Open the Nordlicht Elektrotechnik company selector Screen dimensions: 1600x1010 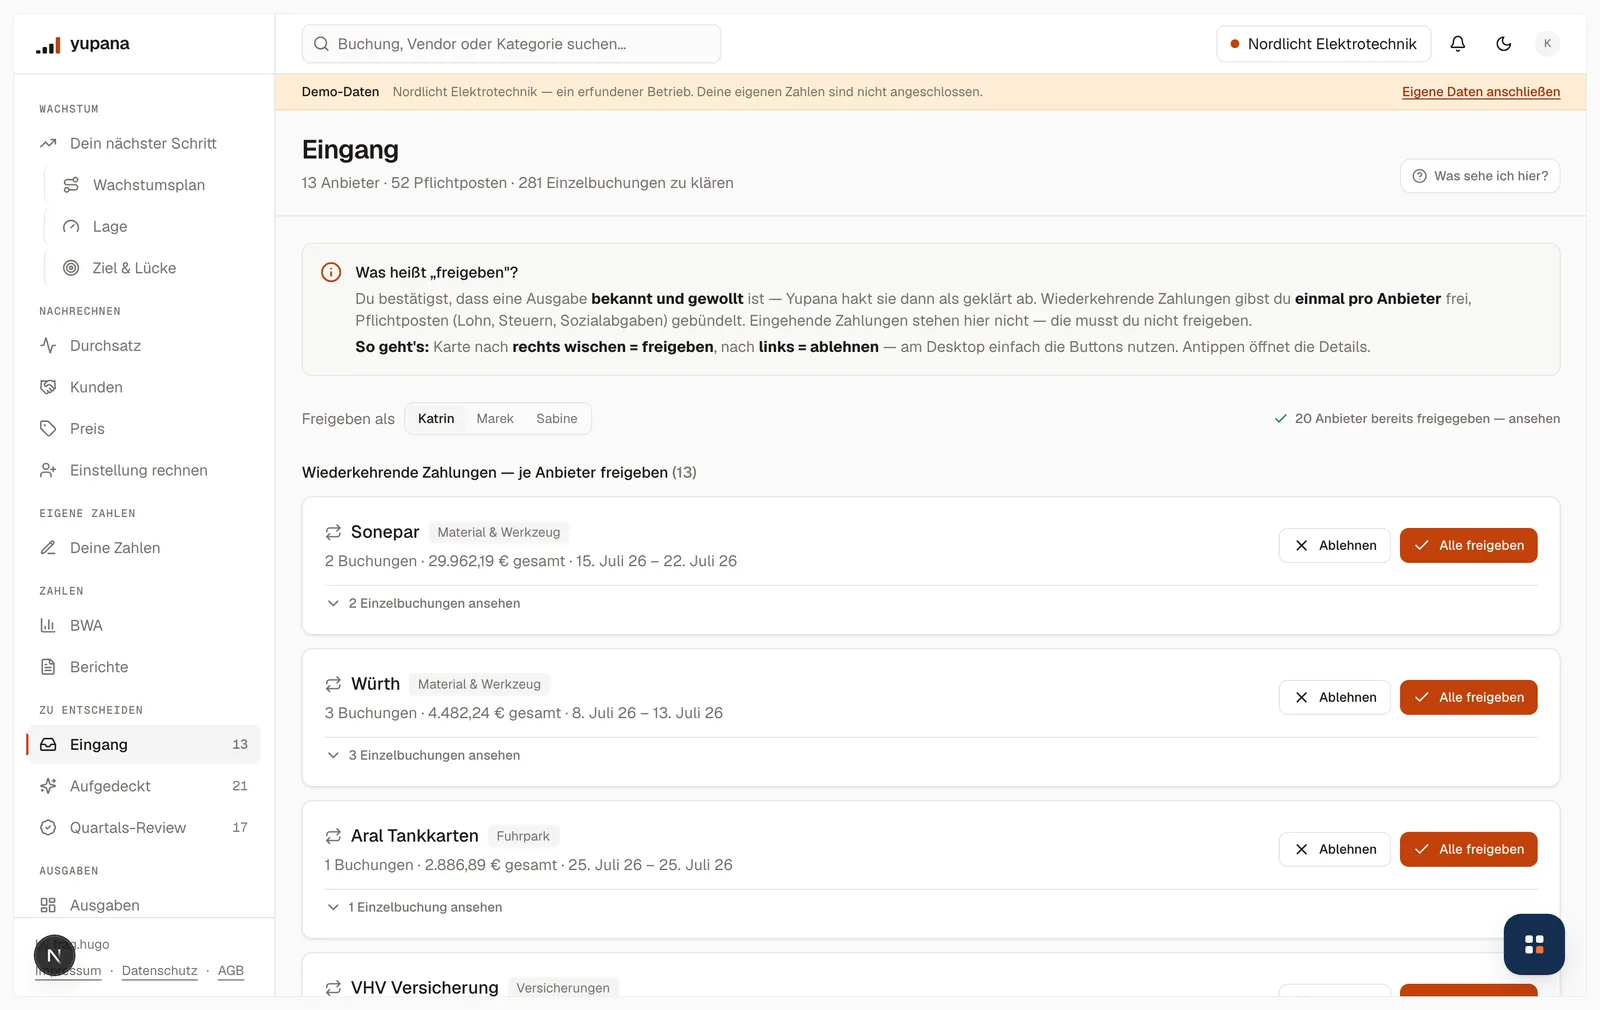(x=1323, y=44)
